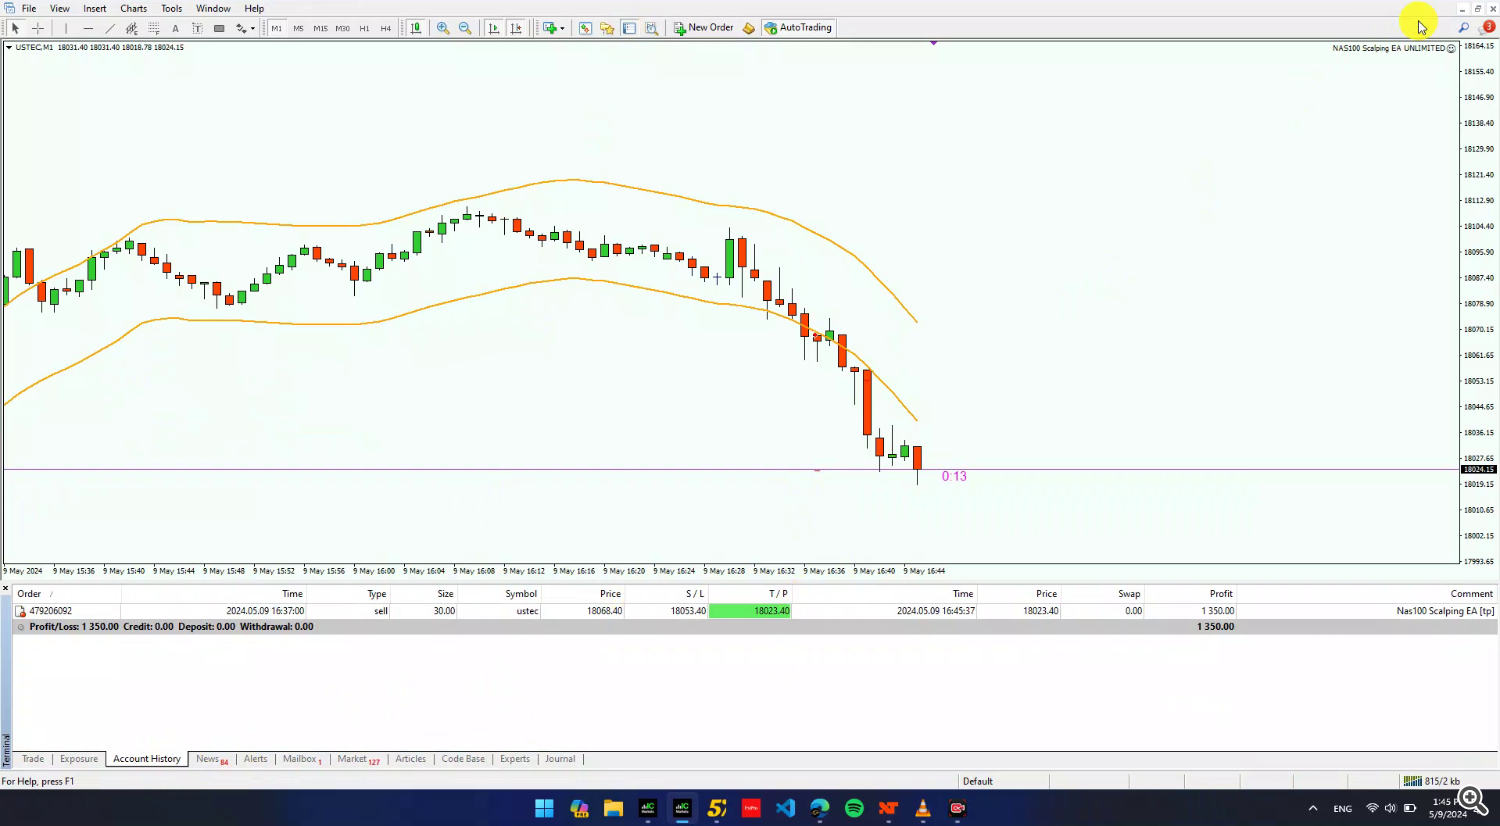Select the cursor arrow tool
This screenshot has height=826, width=1500.
[15, 28]
